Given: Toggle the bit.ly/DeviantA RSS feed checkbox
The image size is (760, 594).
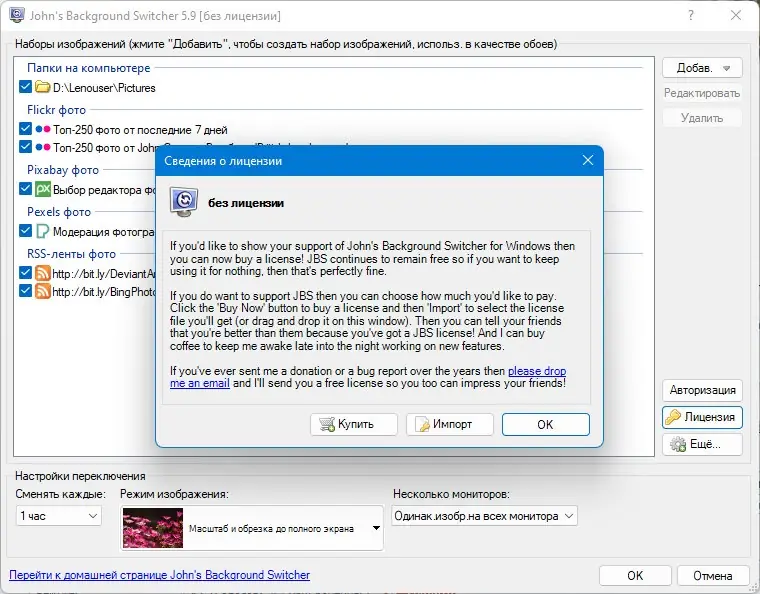Looking at the screenshot, I should tap(25, 273).
